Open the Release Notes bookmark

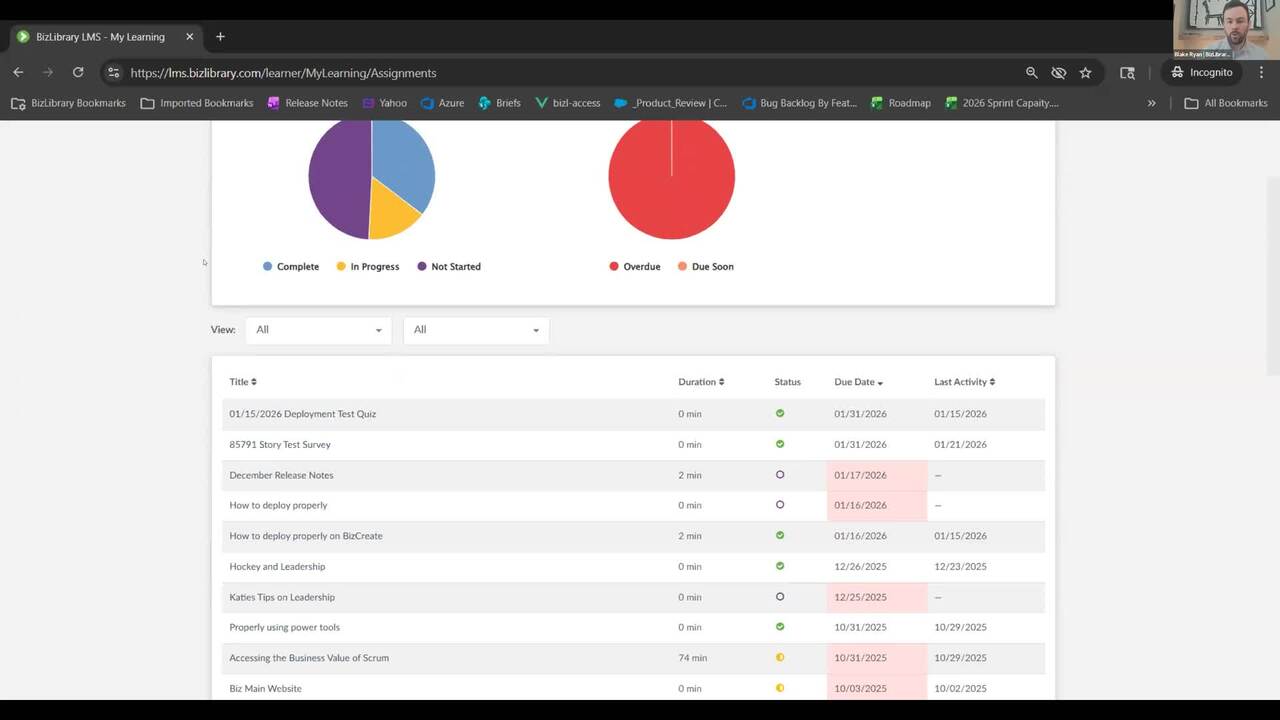(308, 103)
